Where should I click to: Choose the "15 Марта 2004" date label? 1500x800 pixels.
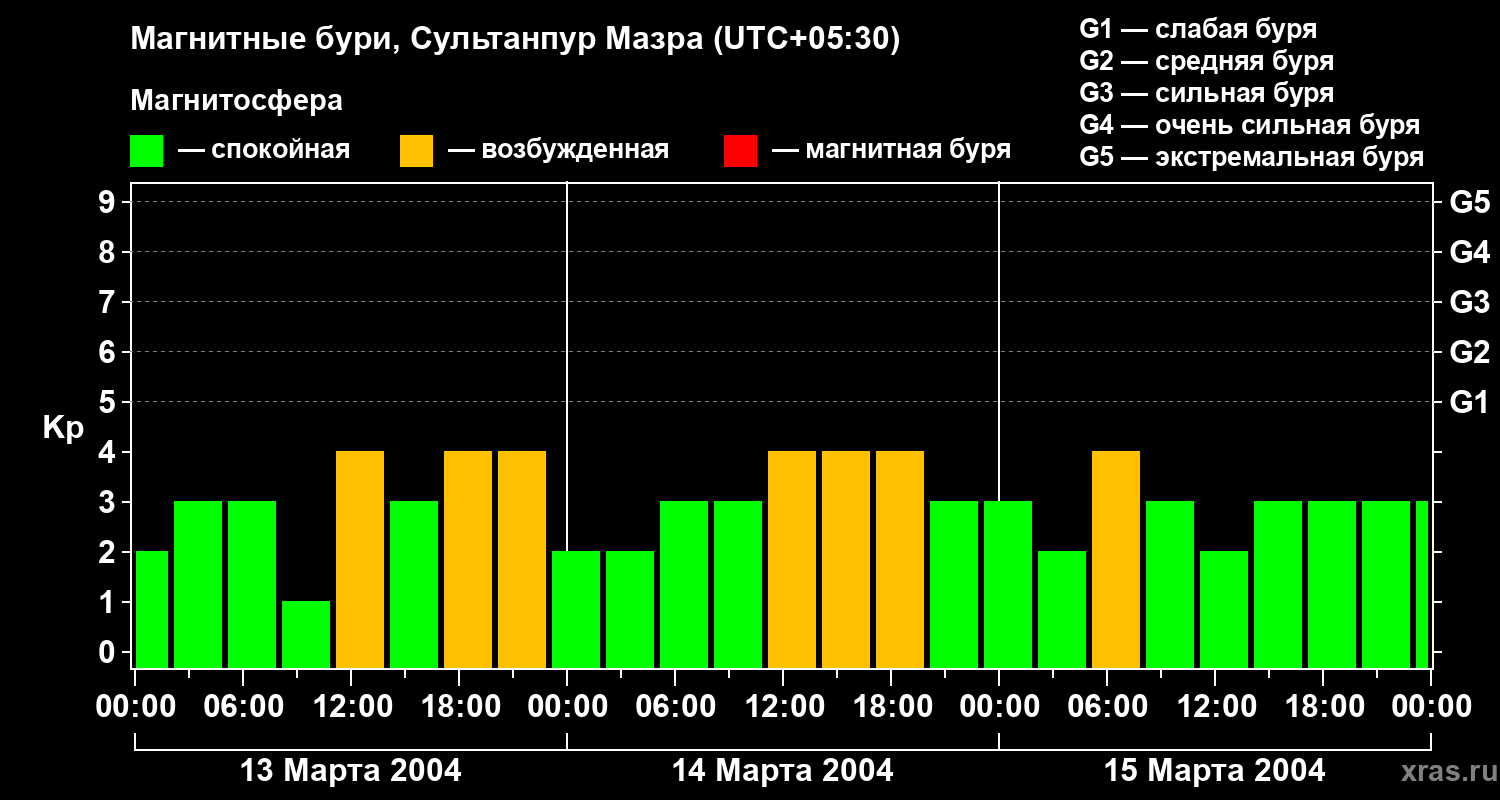pyautogui.click(x=1214, y=771)
